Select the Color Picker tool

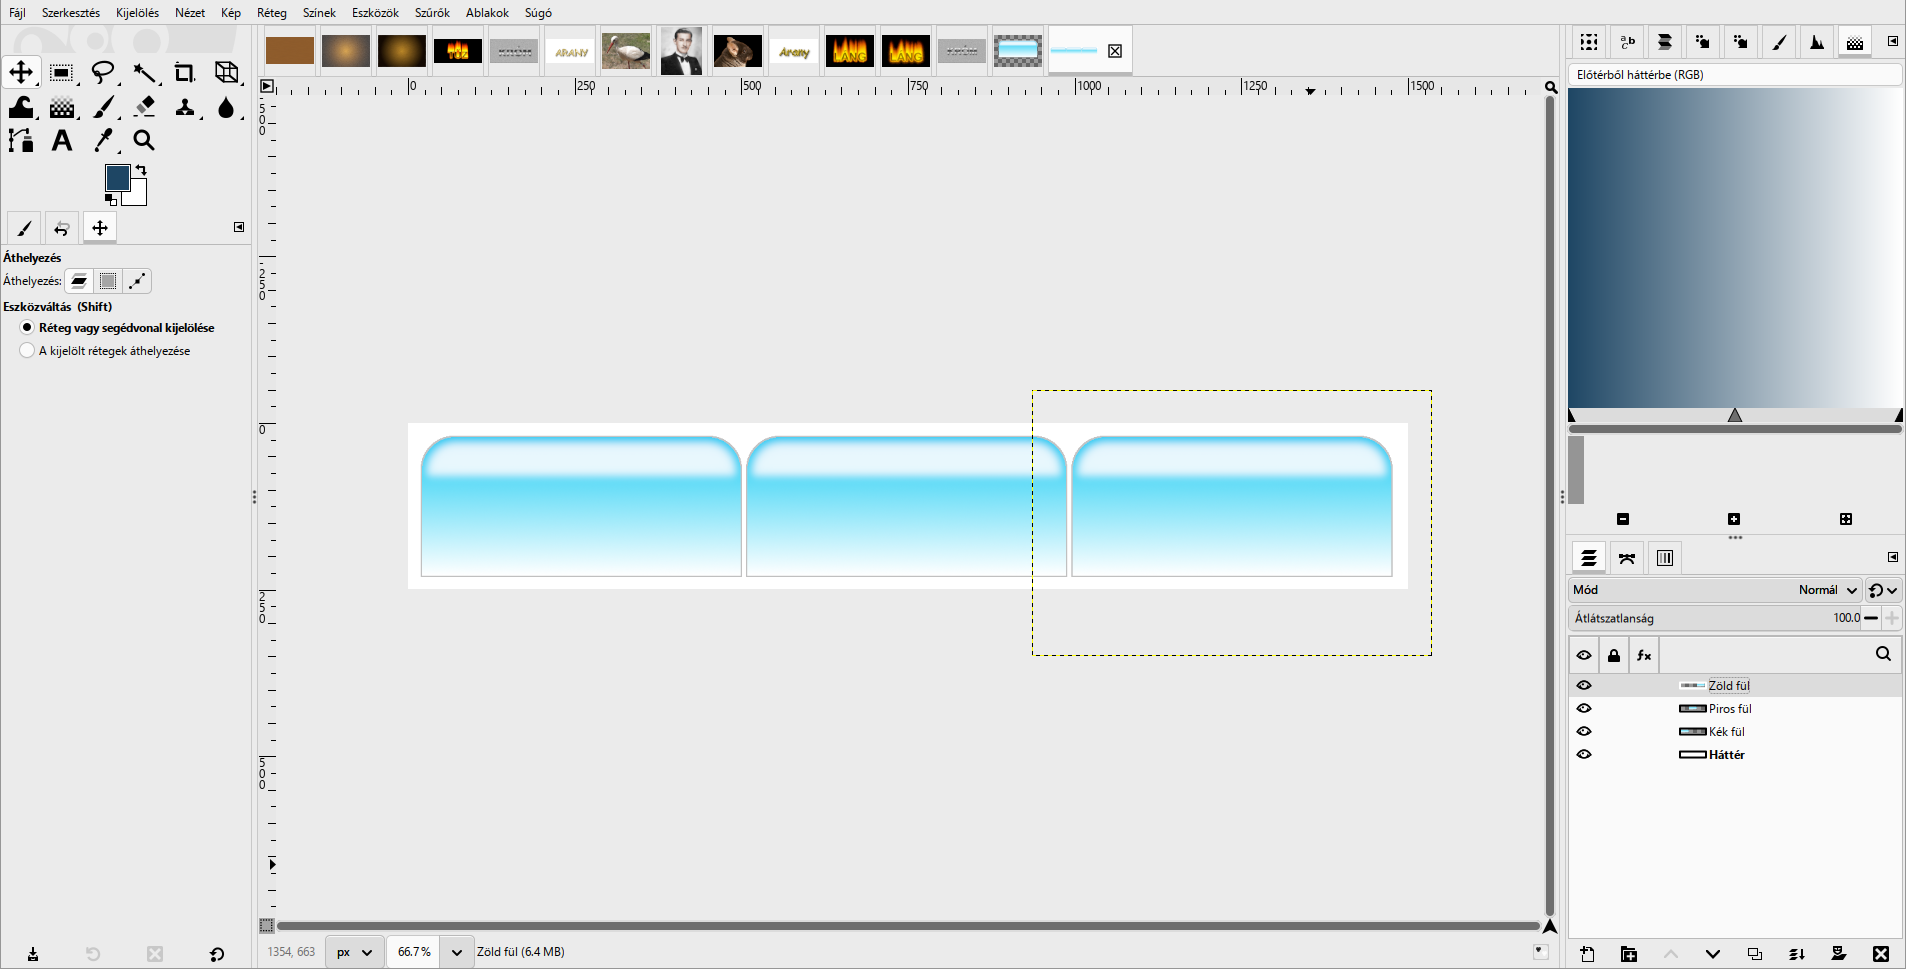coord(103,141)
